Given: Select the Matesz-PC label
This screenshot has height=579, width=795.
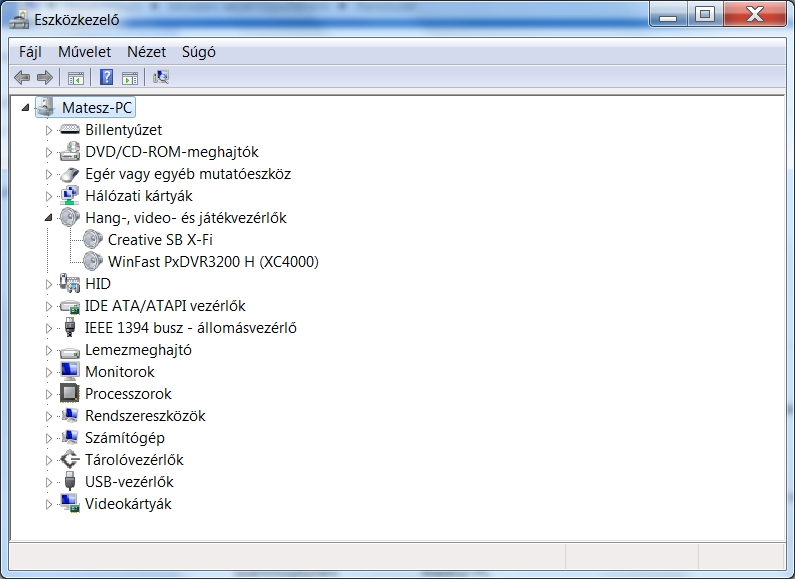Looking at the screenshot, I should click(97, 107).
